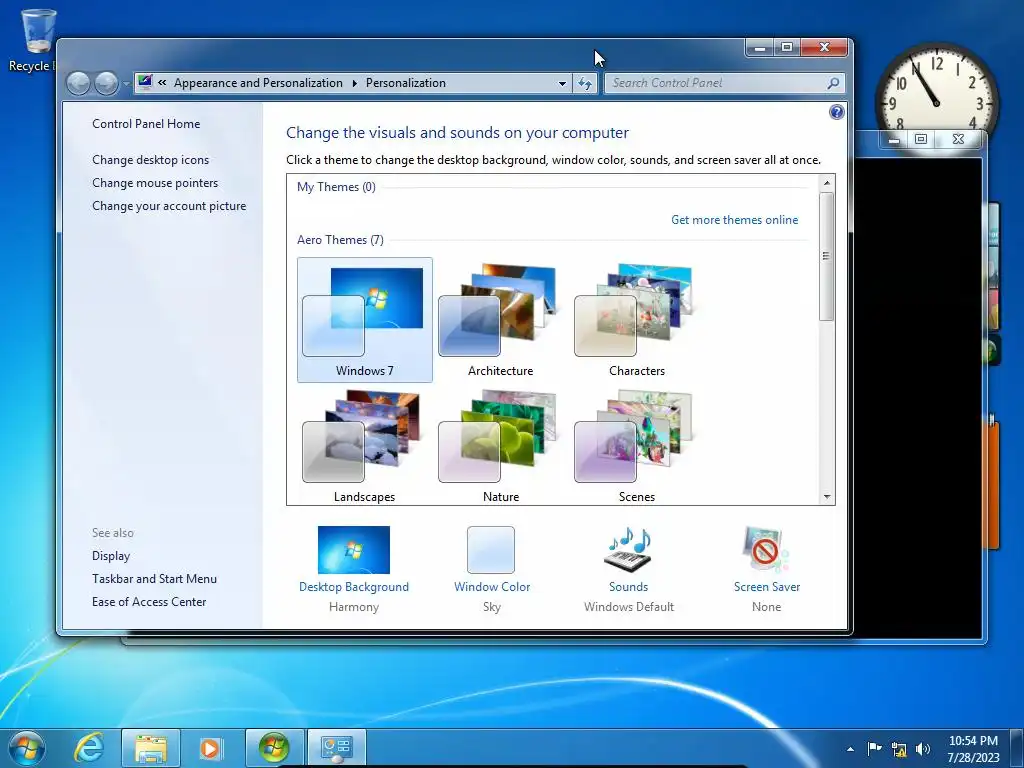Go to Control Panel Home
This screenshot has width=1024, height=768.
[146, 124]
